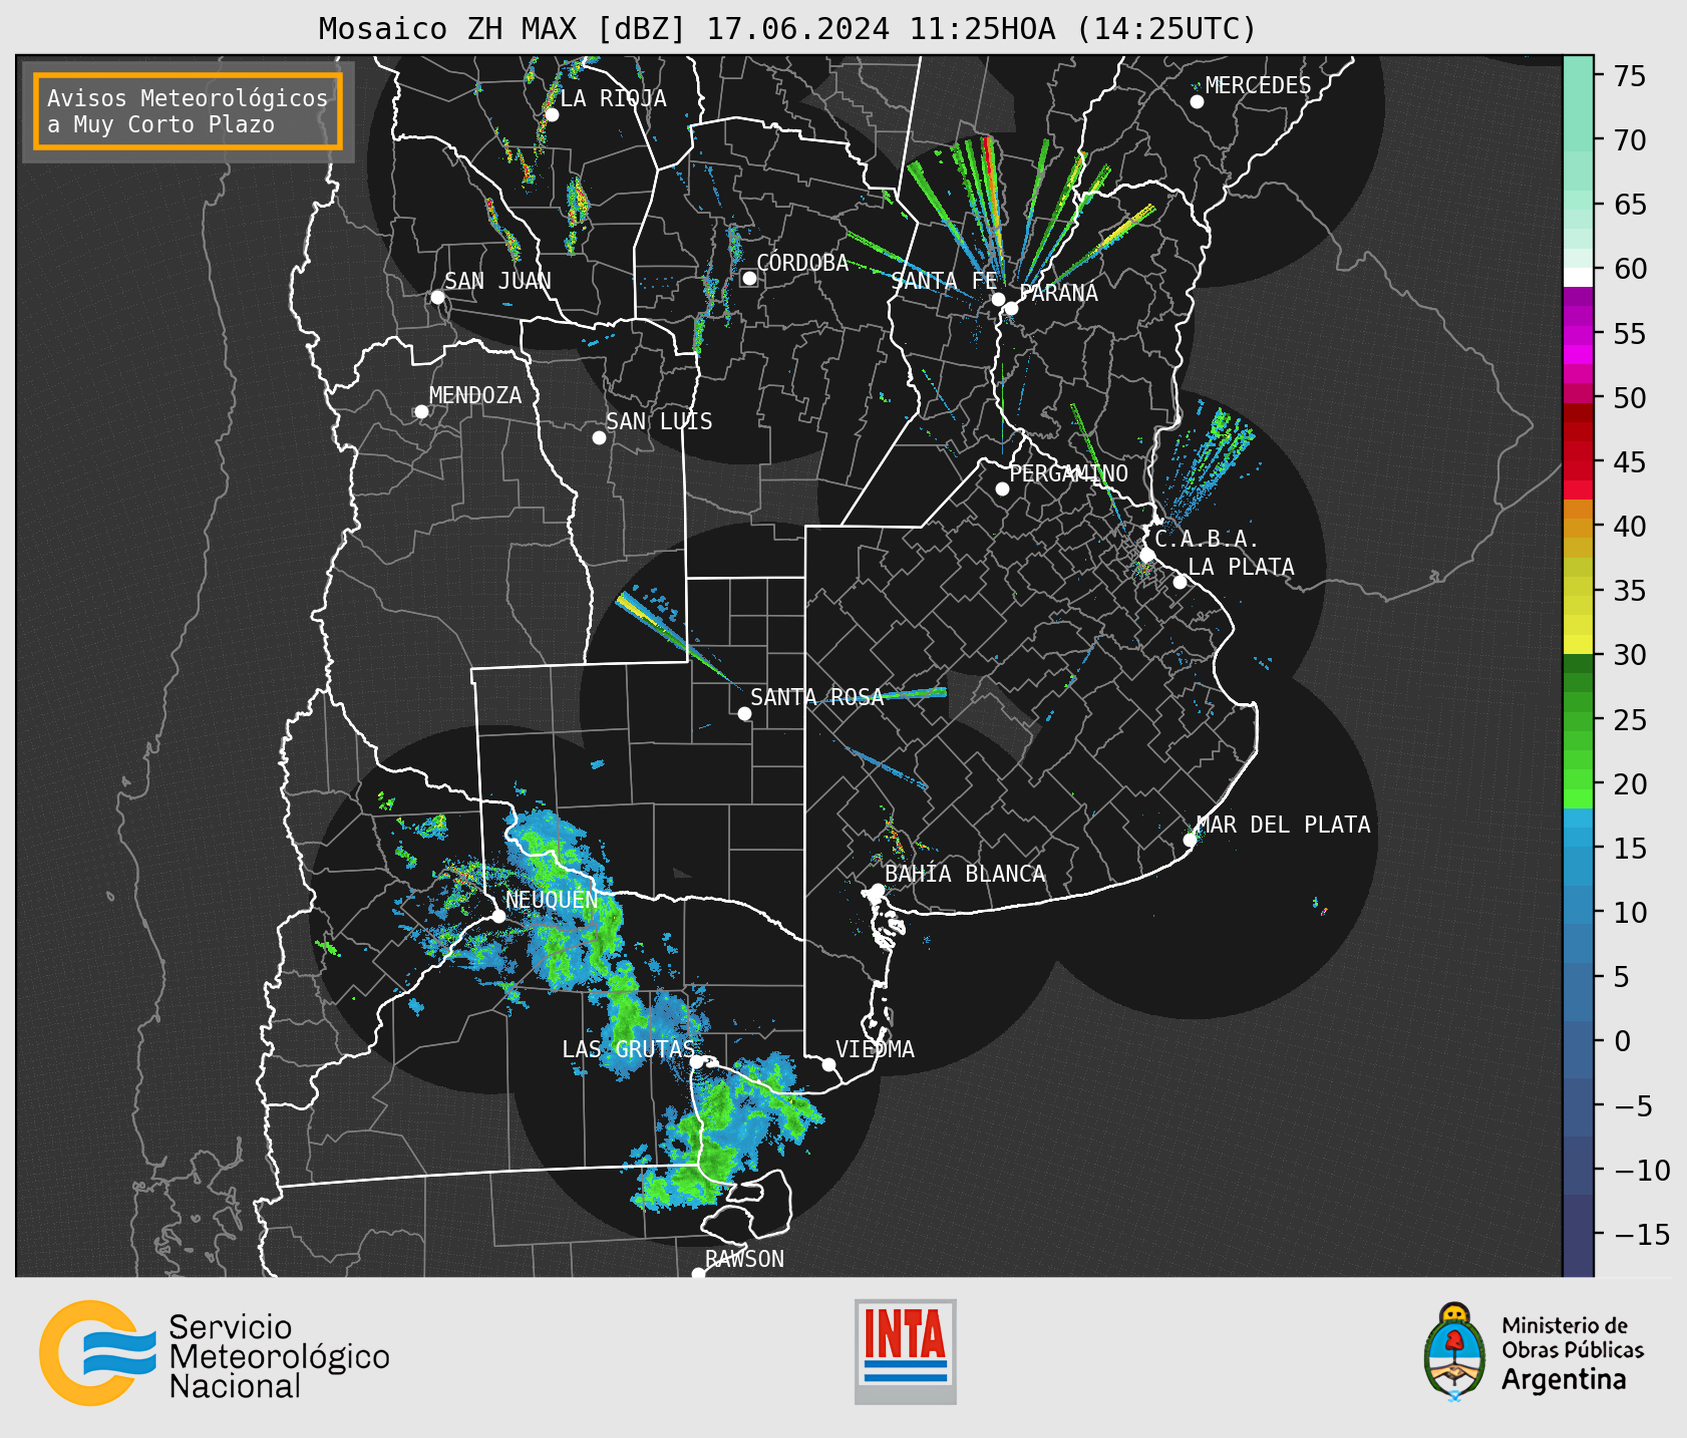This screenshot has height=1438, width=1687.
Task: Click the SANTA ROSA city dot
Action: coord(744,713)
